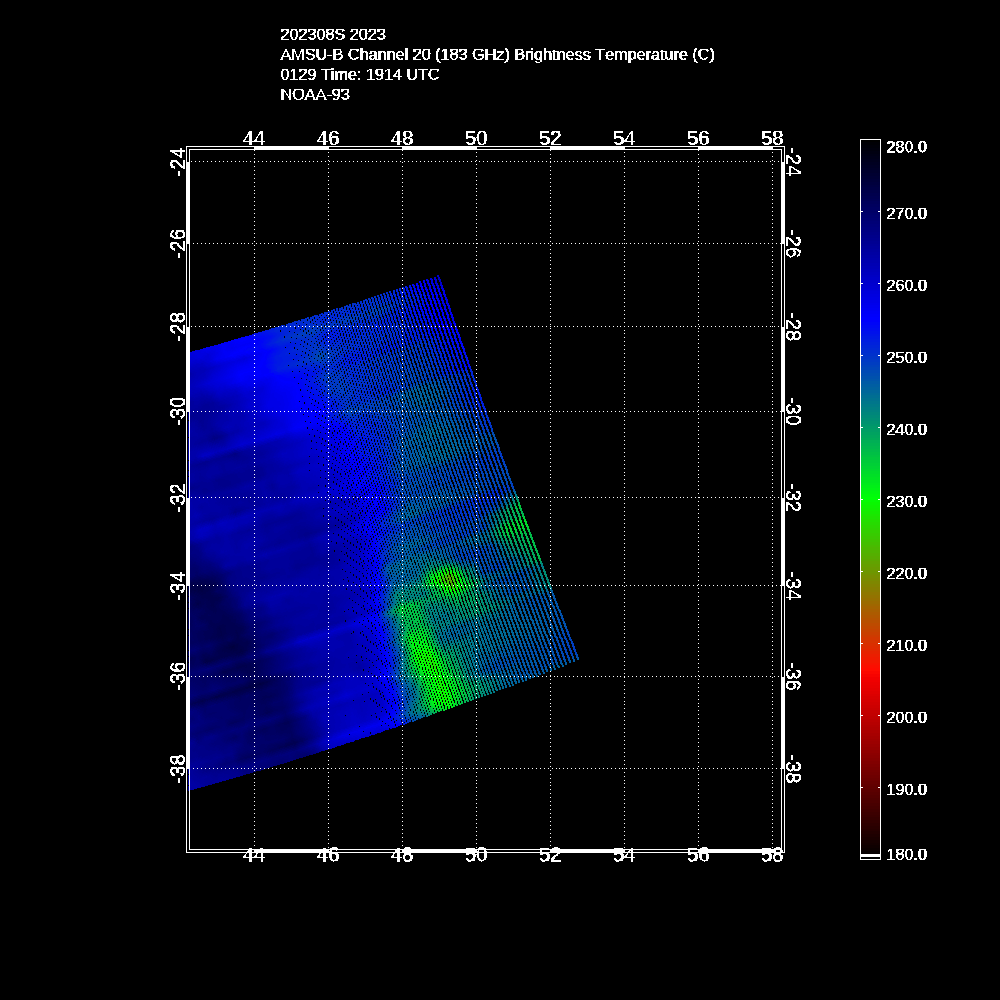Click the -32 latitude label on left axis
The width and height of the screenshot is (1000, 1000).
pyautogui.click(x=176, y=496)
